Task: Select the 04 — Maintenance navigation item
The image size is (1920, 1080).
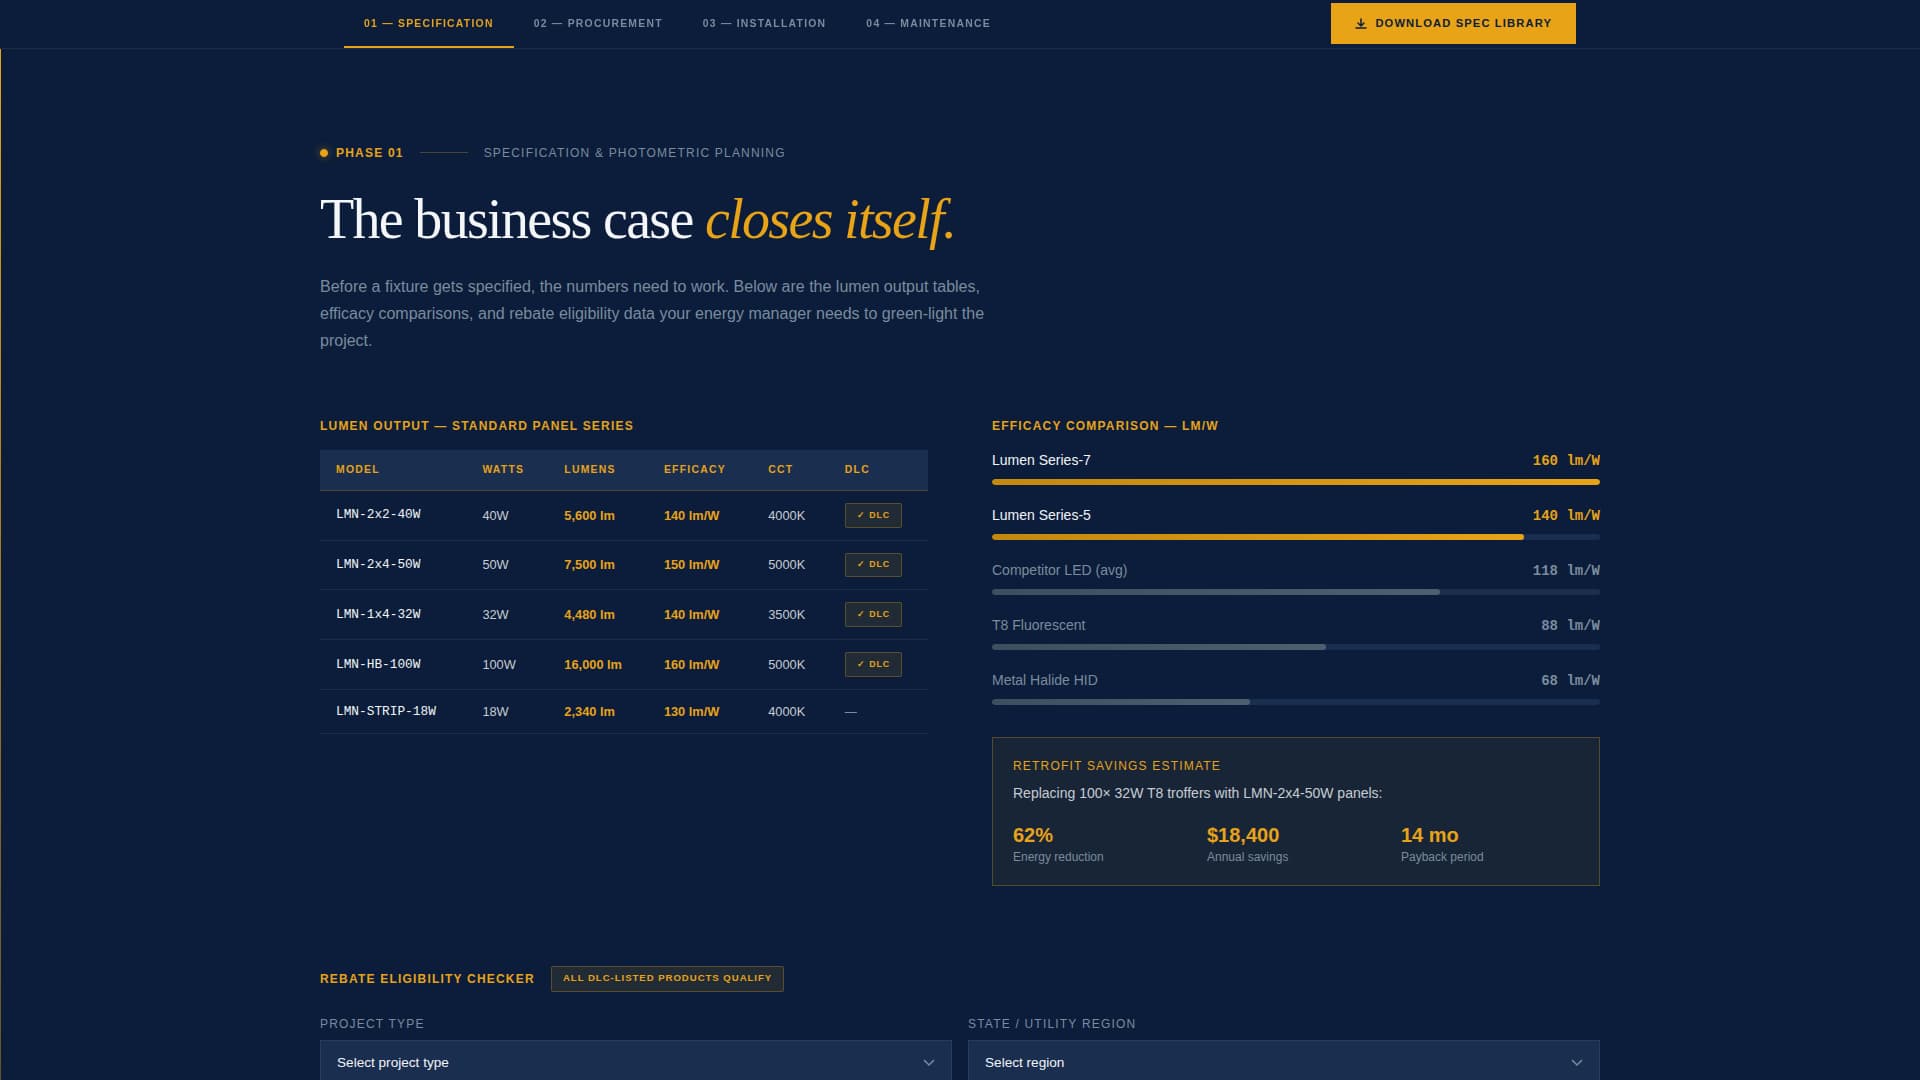Action: pos(928,22)
